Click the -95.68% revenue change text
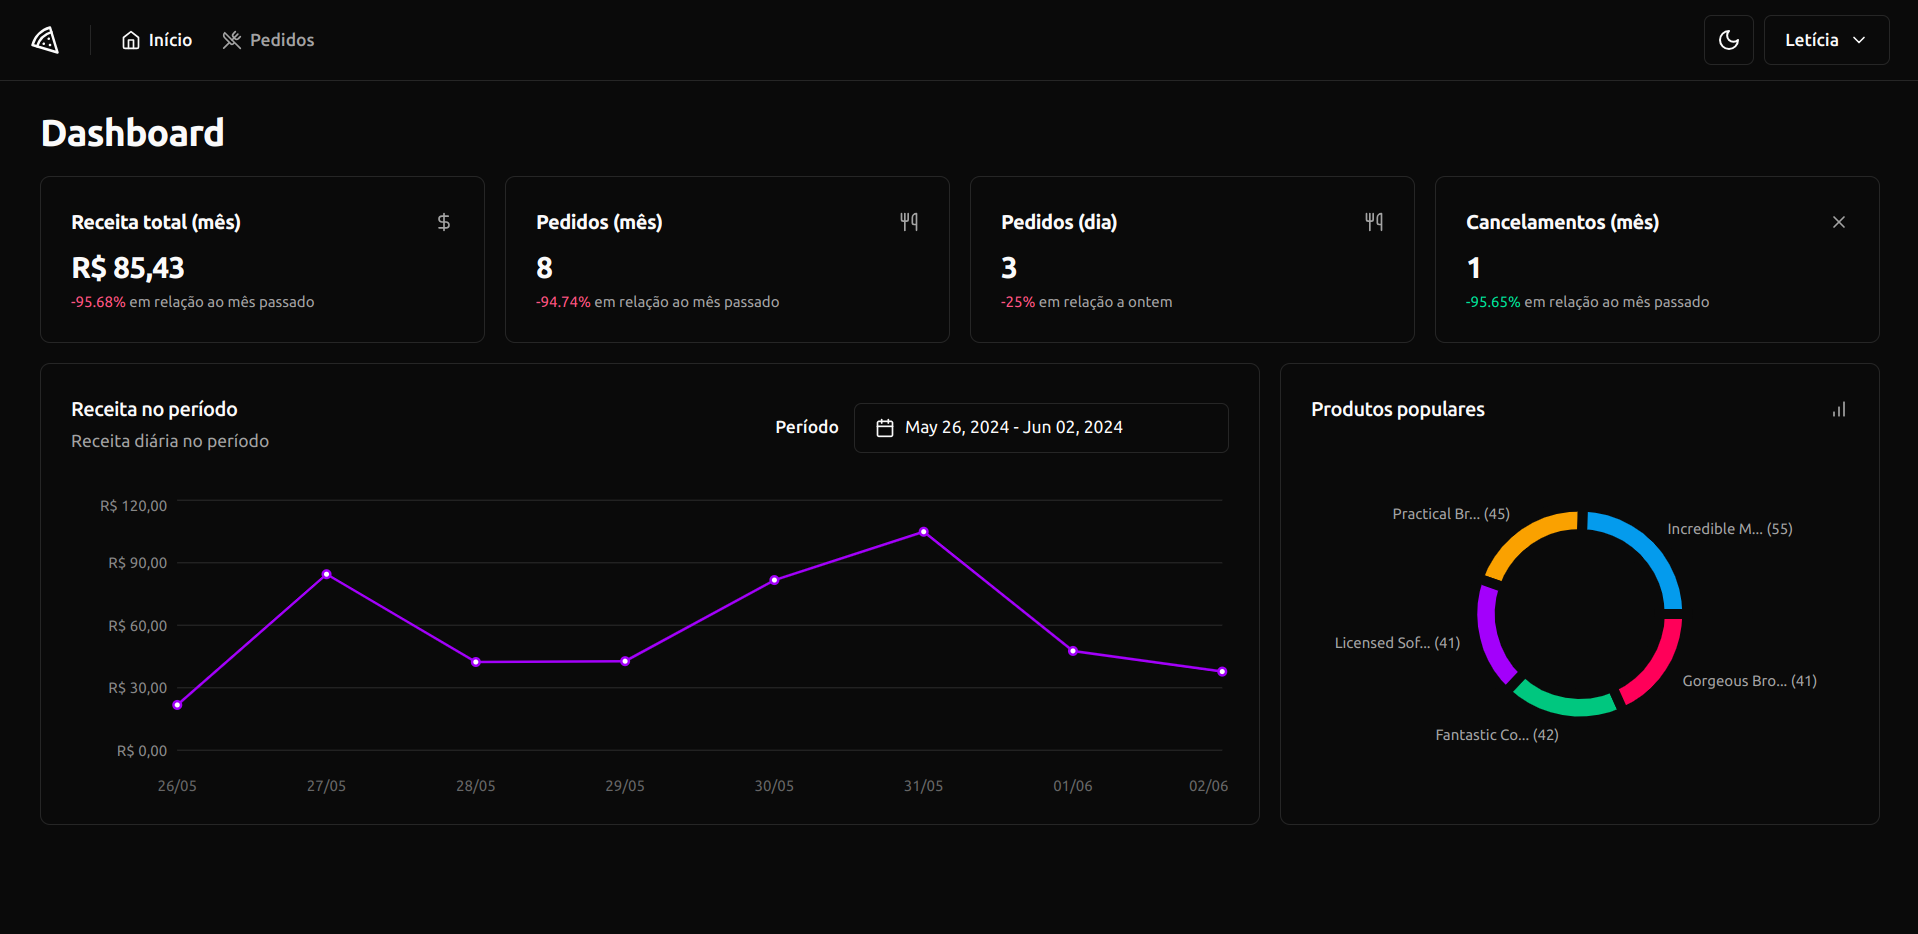 tap(98, 302)
